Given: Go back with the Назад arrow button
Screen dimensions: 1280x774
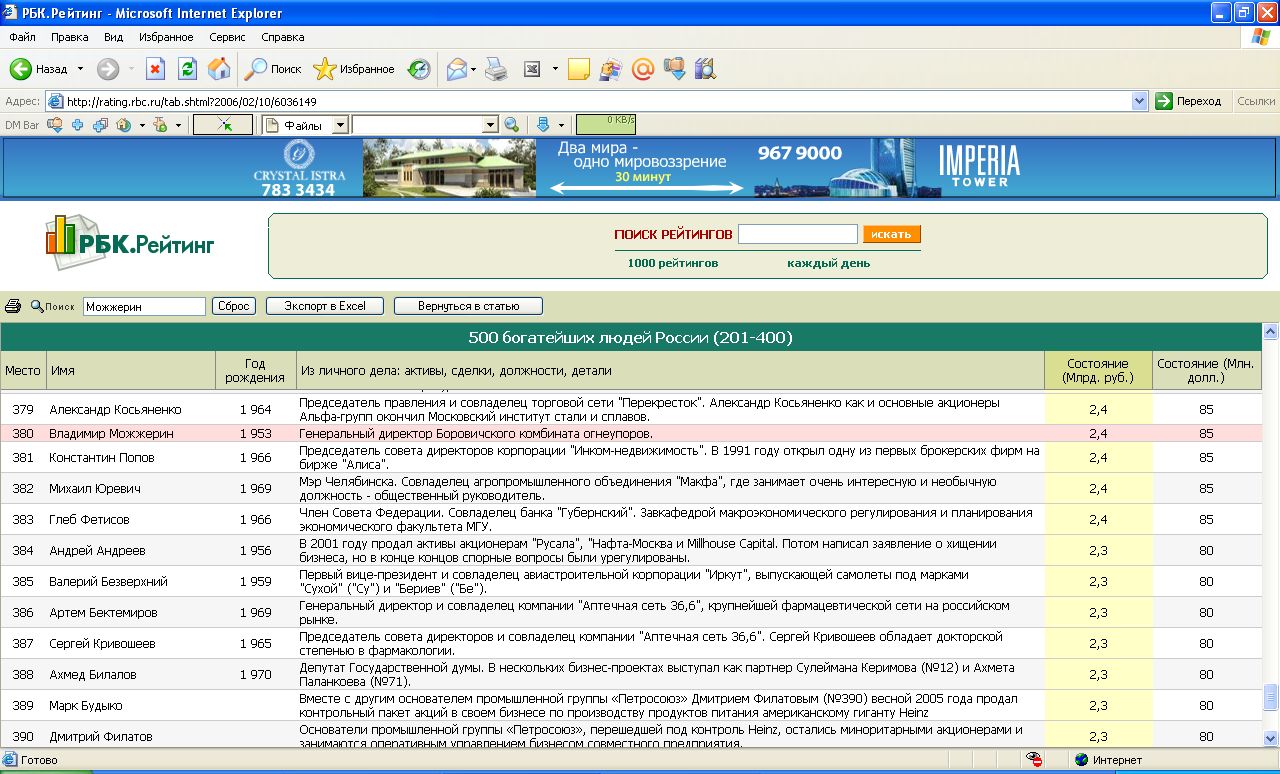Looking at the screenshot, I should (x=40, y=69).
